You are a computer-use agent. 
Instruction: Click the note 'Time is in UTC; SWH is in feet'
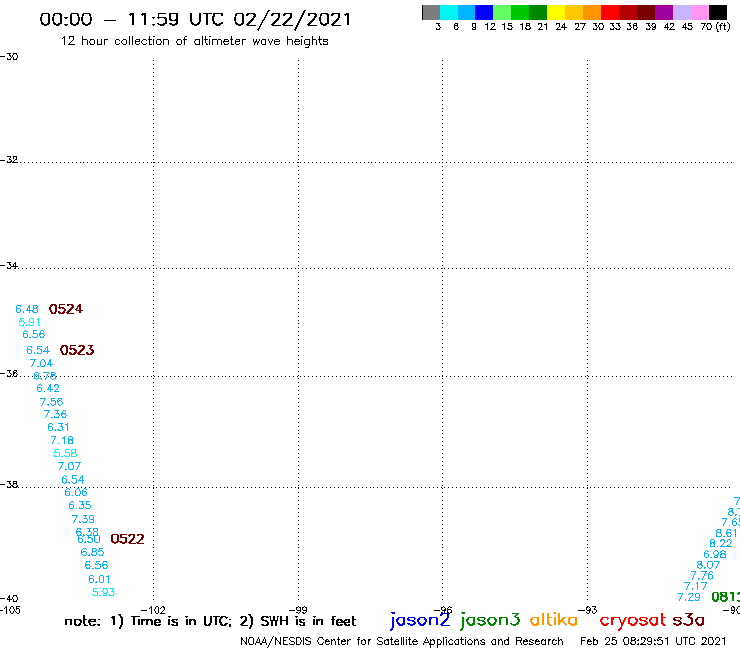pyautogui.click(x=210, y=621)
